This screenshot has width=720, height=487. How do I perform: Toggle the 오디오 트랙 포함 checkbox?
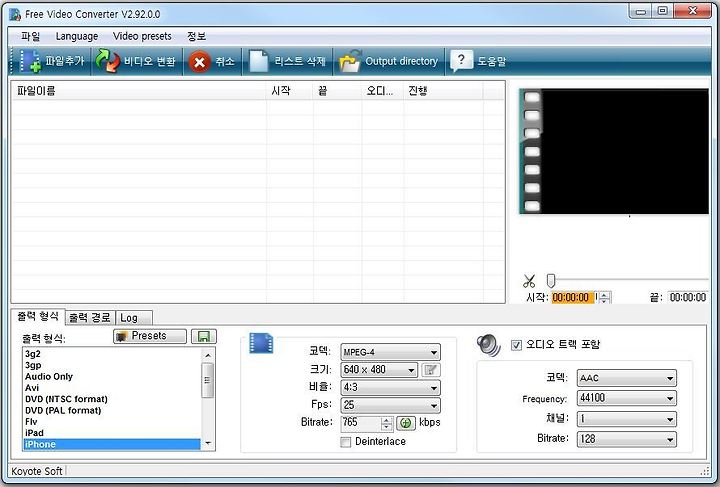click(517, 345)
